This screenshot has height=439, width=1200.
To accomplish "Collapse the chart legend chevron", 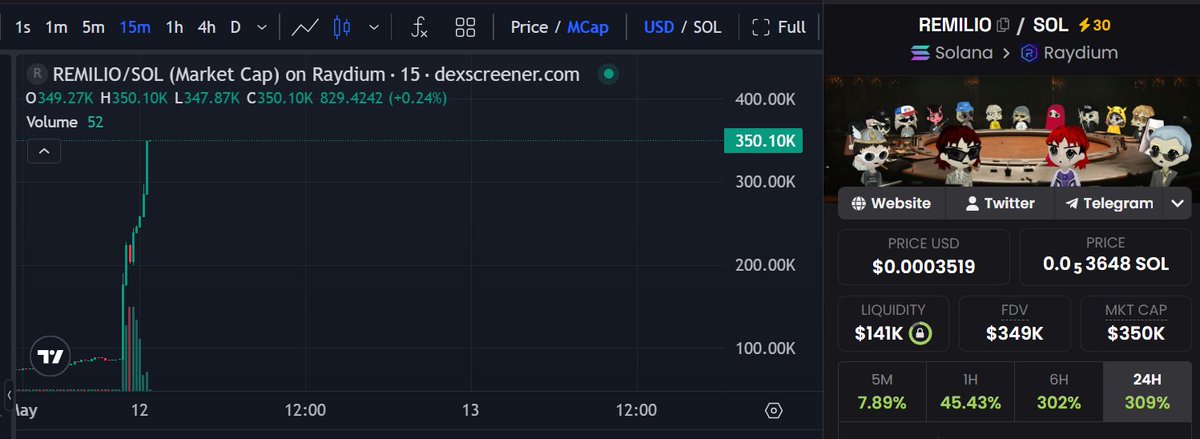I will tap(45, 151).
